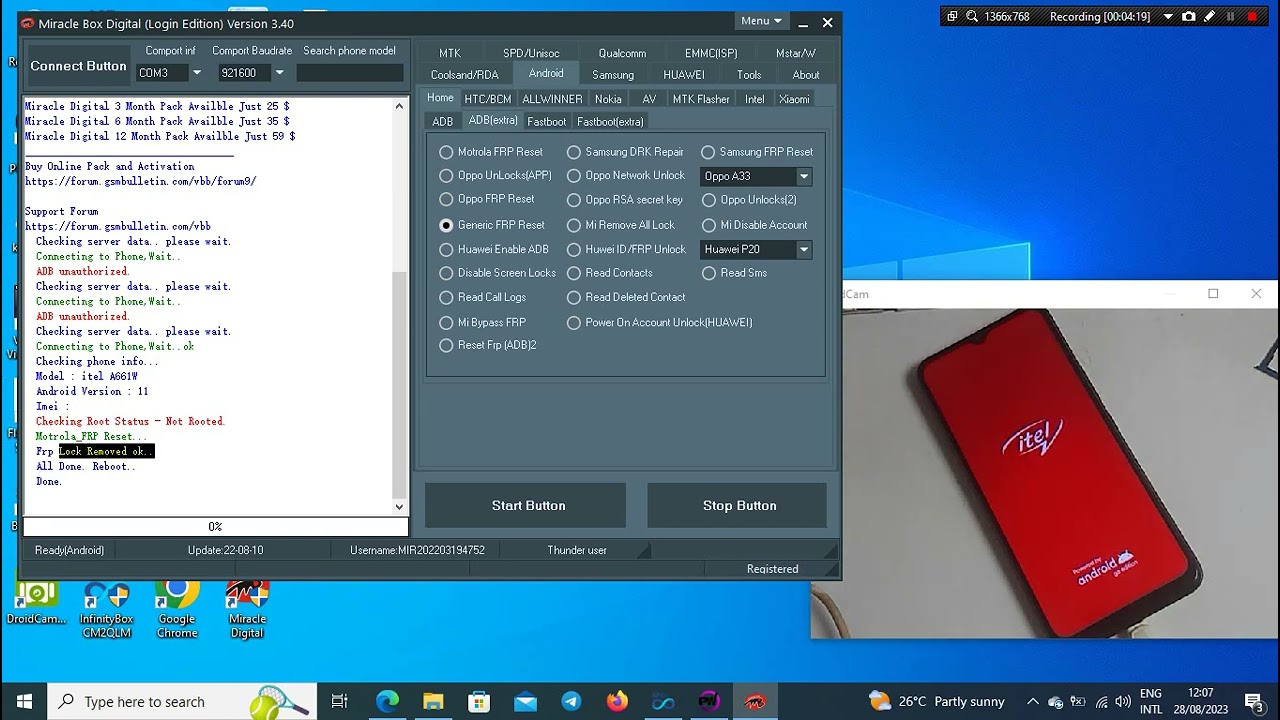Click the recorder window-mode icon
Screen dimensions: 1280x720
click(952, 17)
